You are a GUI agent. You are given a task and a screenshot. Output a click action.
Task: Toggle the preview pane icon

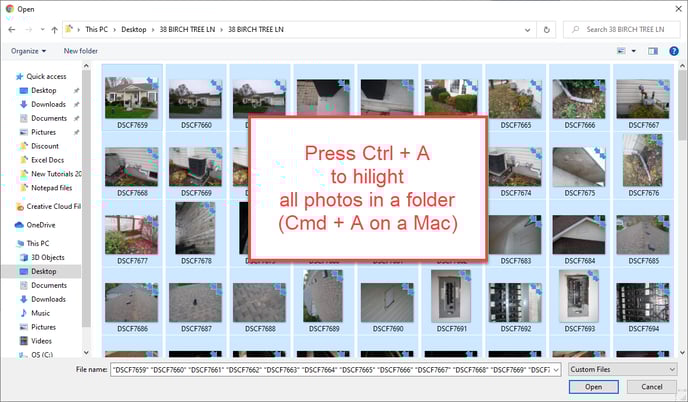[652, 50]
